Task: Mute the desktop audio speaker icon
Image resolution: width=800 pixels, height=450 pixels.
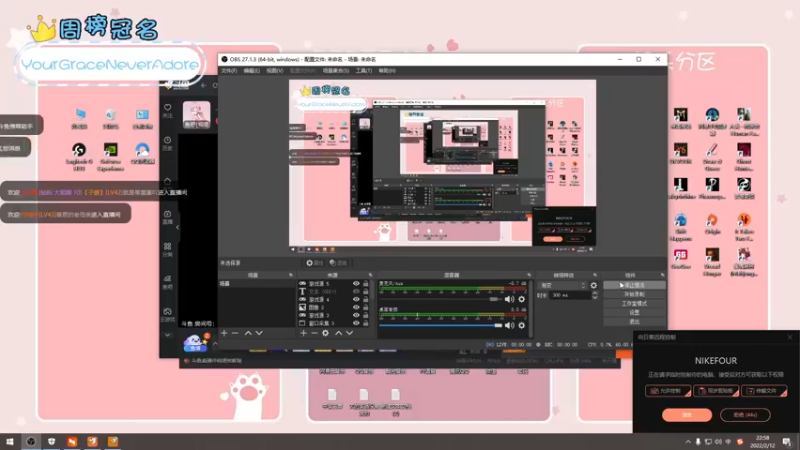Action: click(x=509, y=326)
